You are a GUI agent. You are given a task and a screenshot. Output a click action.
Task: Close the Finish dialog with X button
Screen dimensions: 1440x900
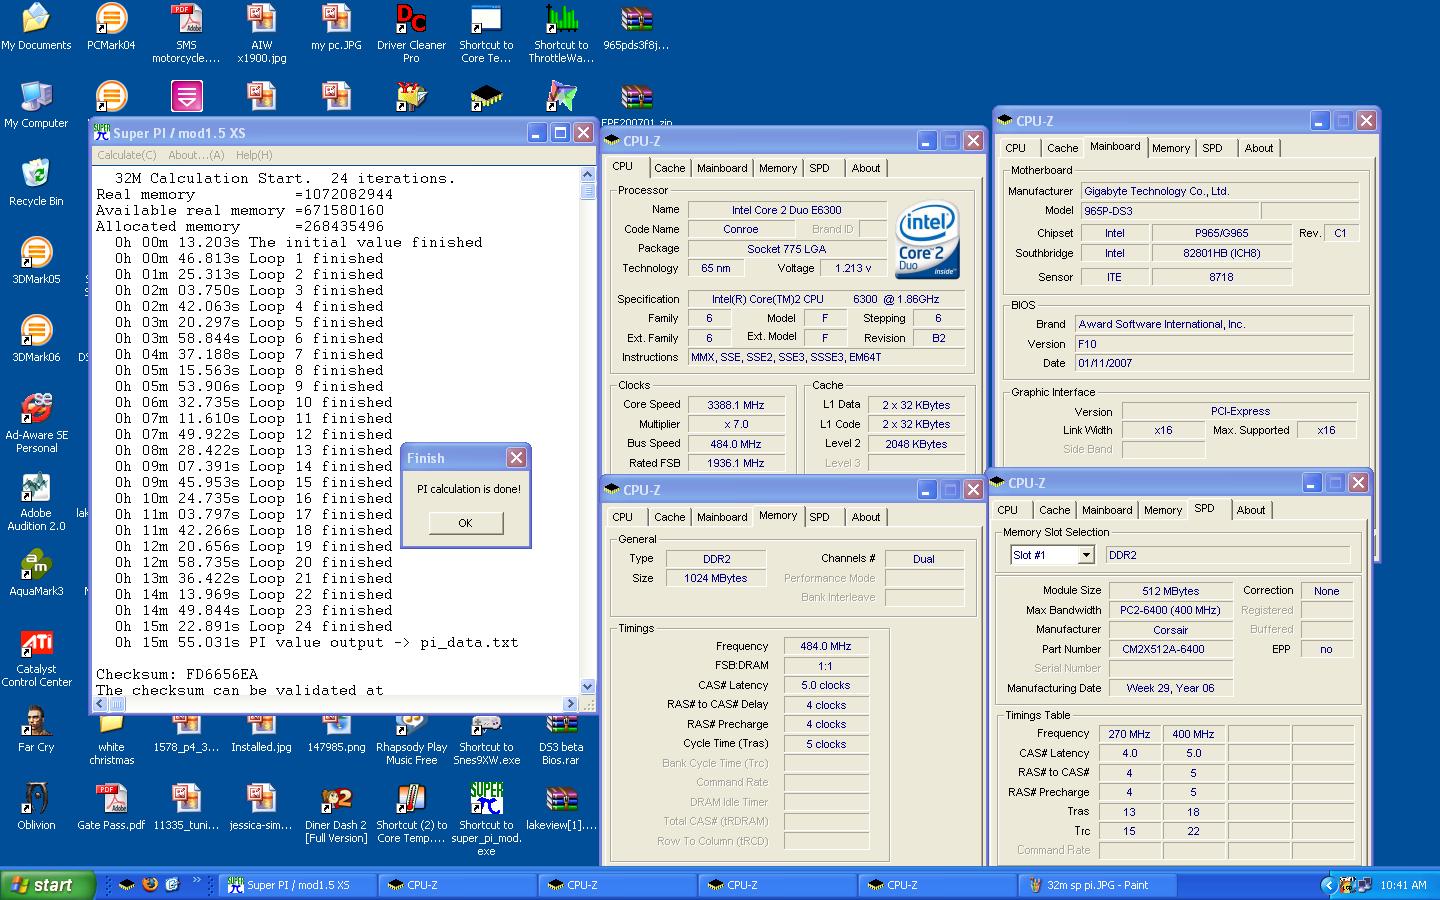pos(516,458)
